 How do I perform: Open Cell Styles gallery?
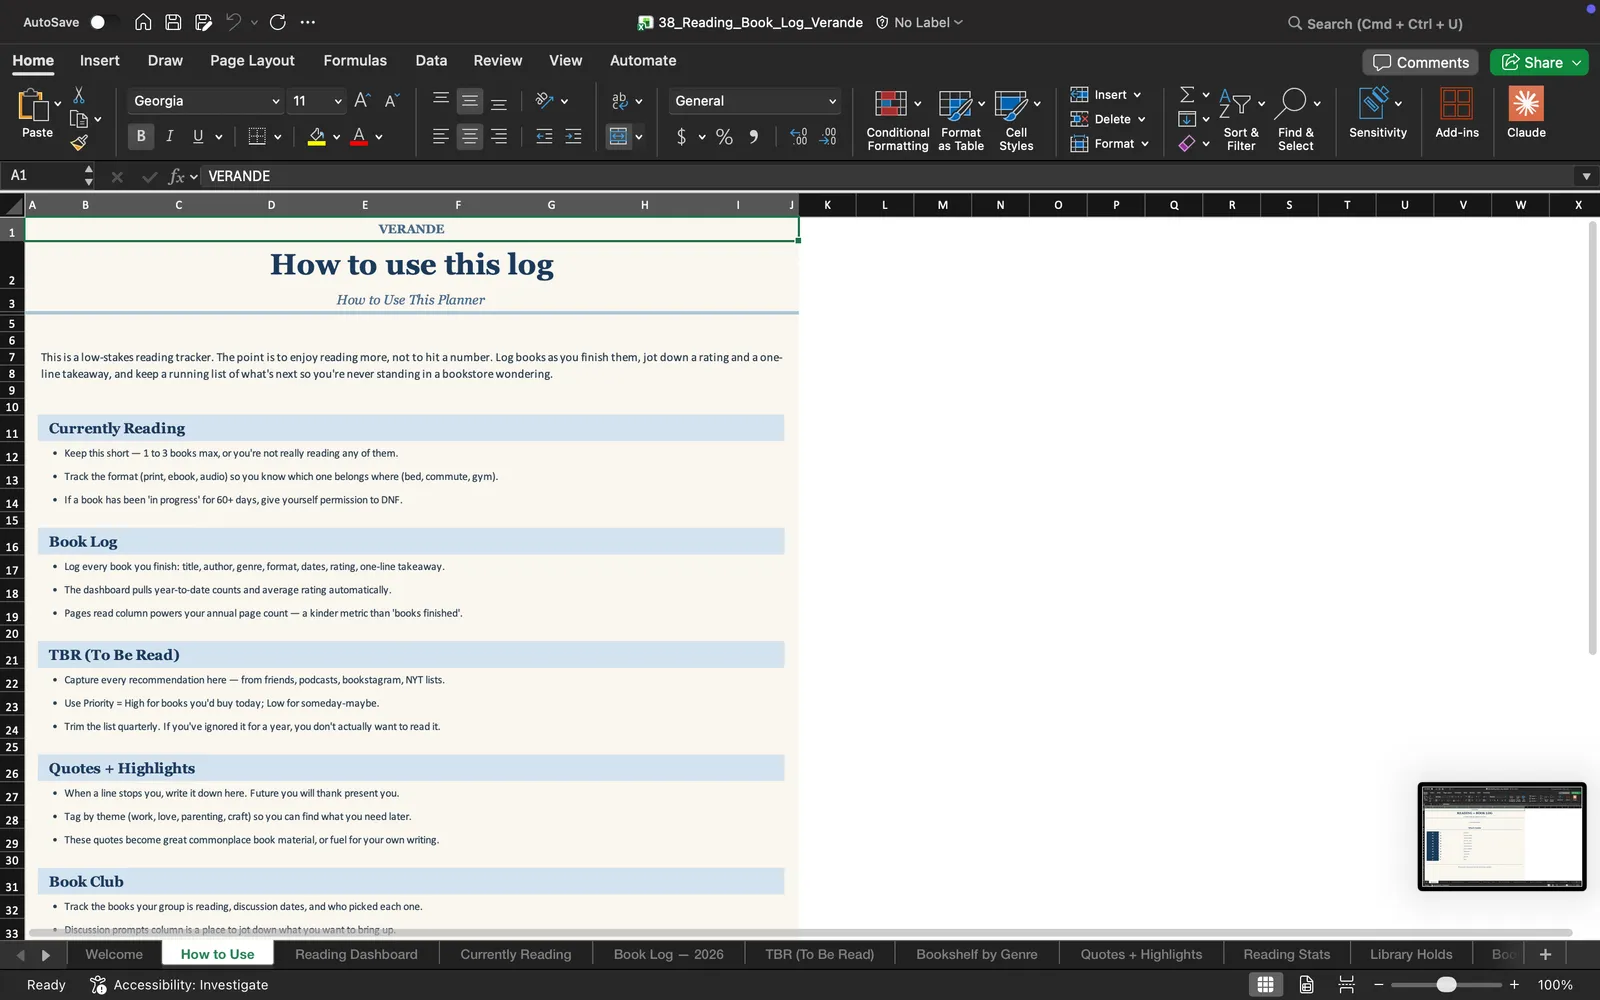pyautogui.click(x=1016, y=120)
